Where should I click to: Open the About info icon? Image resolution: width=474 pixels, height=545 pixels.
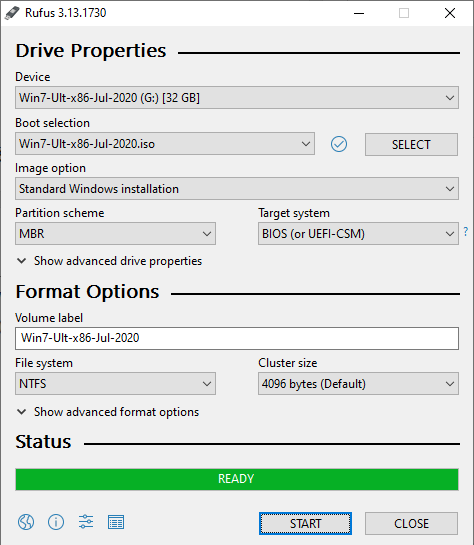pyautogui.click(x=56, y=522)
